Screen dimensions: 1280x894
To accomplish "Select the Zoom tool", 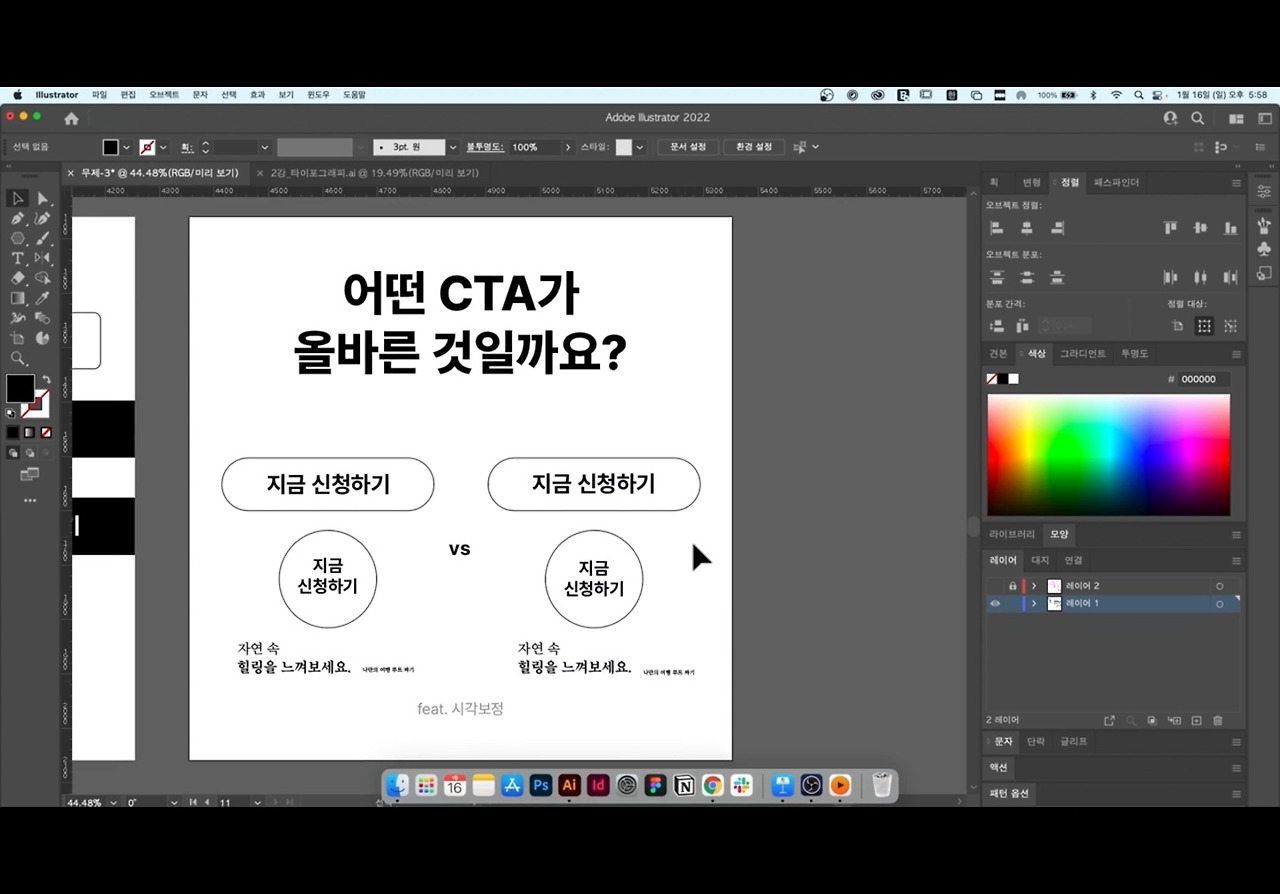I will click(17, 357).
